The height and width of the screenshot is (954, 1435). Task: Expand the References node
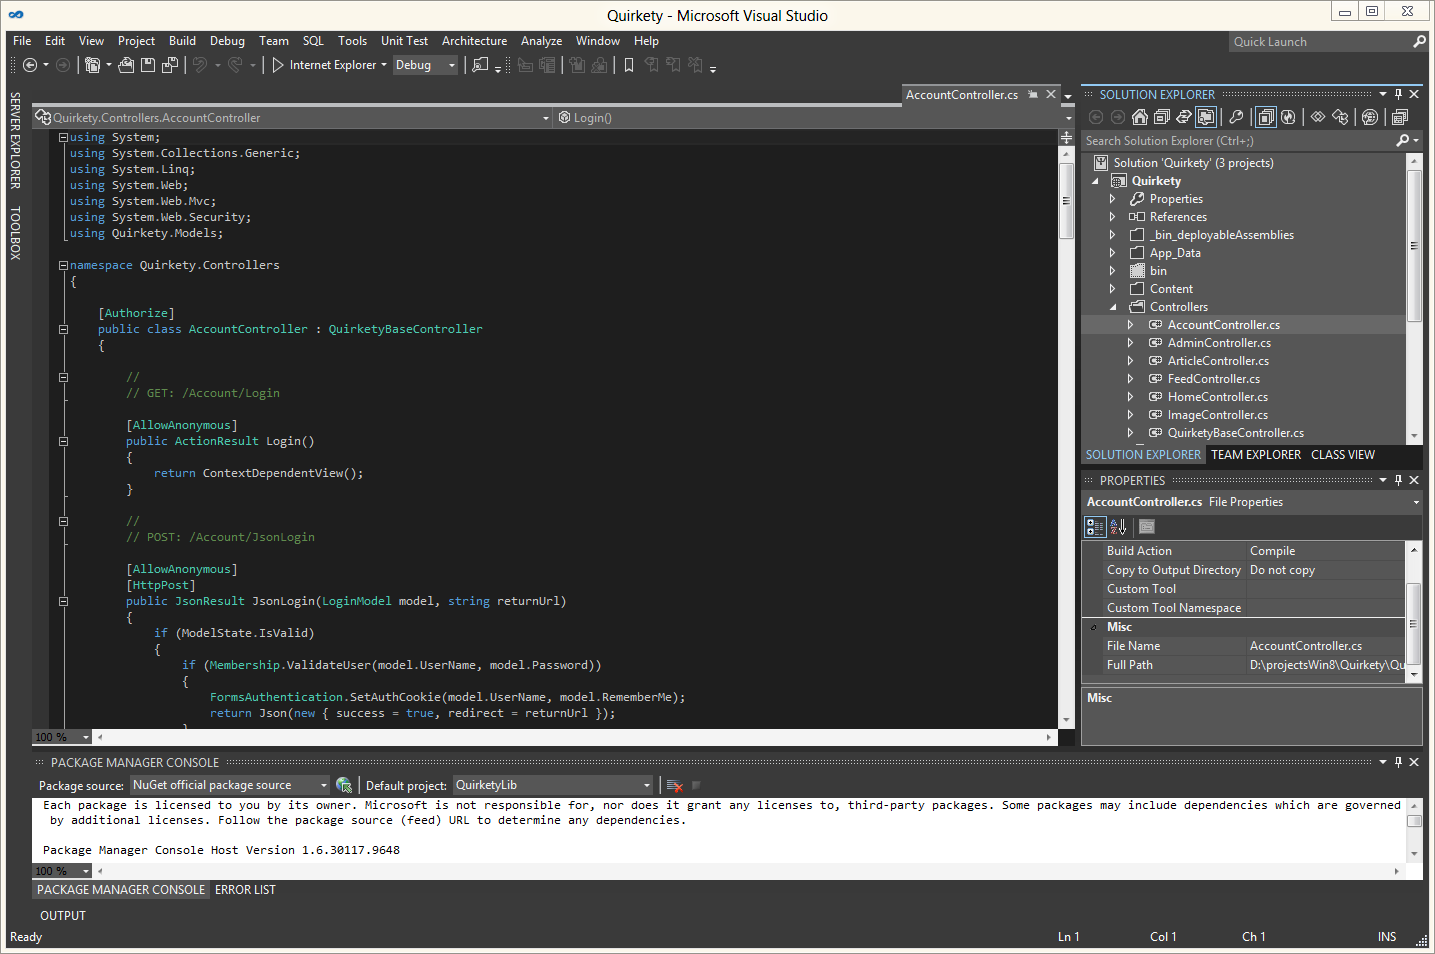pos(1112,216)
